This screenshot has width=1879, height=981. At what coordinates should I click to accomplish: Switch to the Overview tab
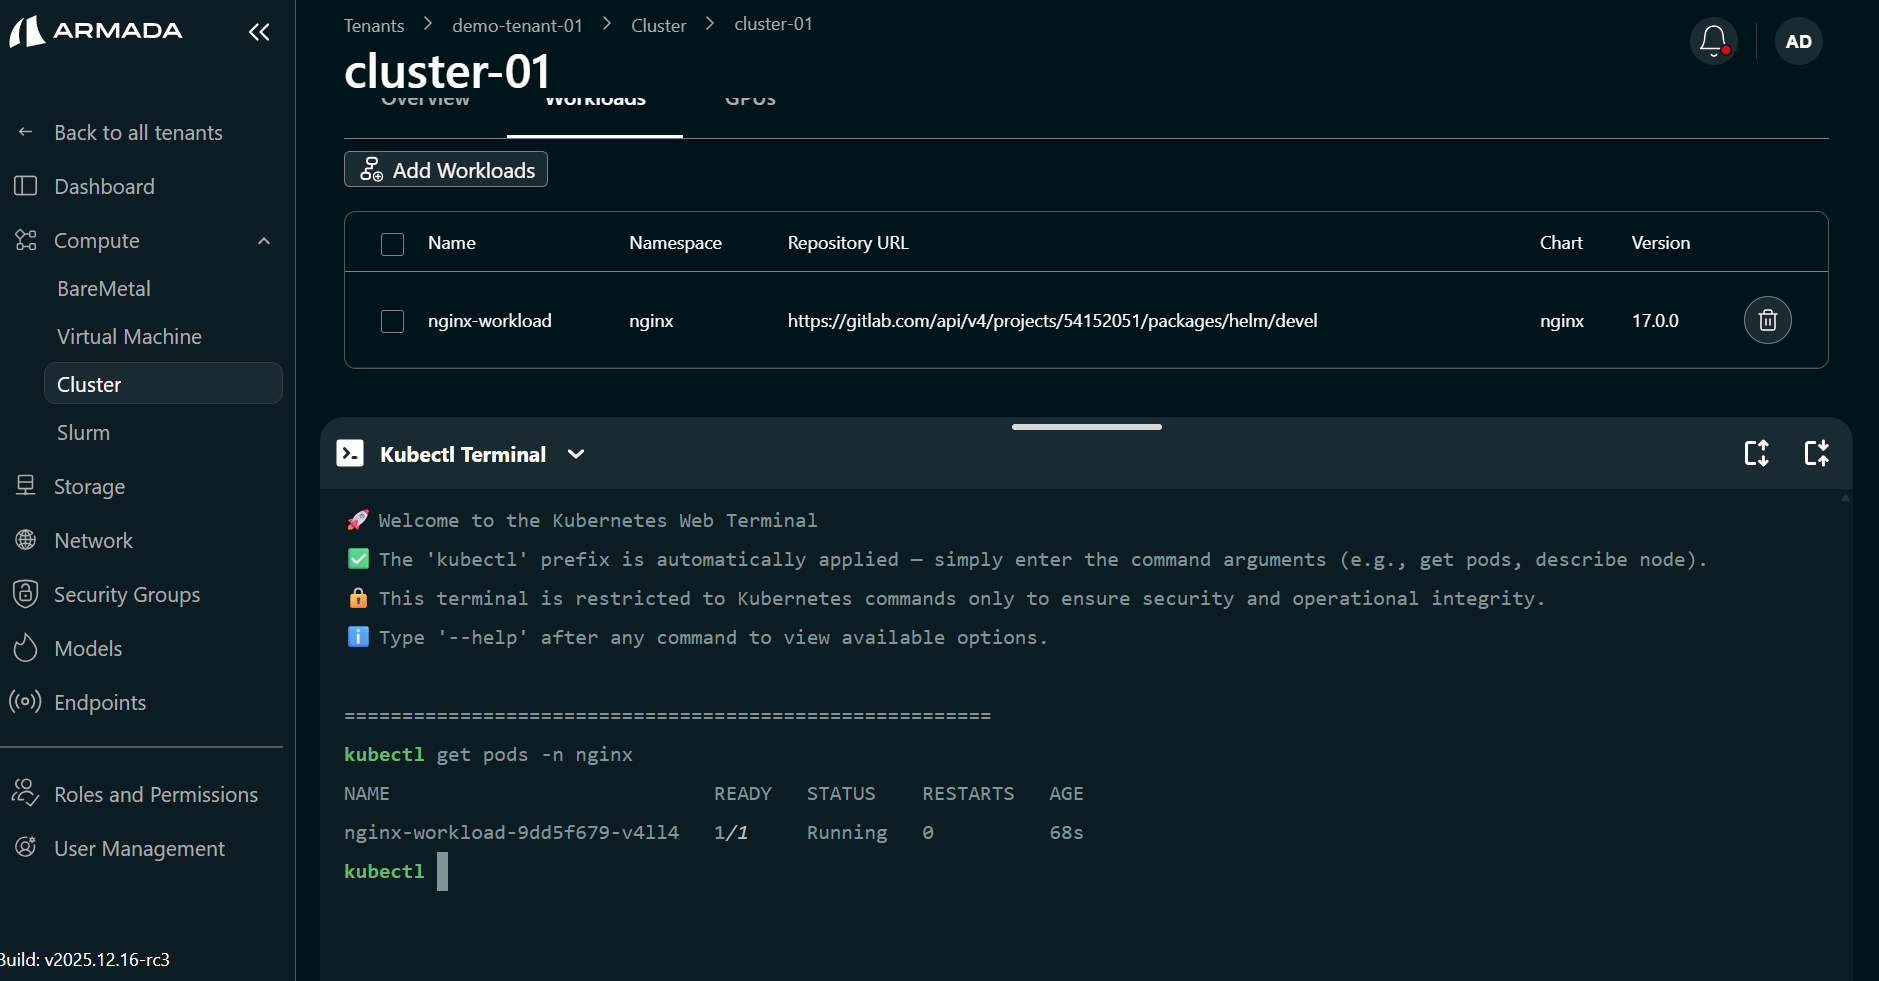pos(425,102)
